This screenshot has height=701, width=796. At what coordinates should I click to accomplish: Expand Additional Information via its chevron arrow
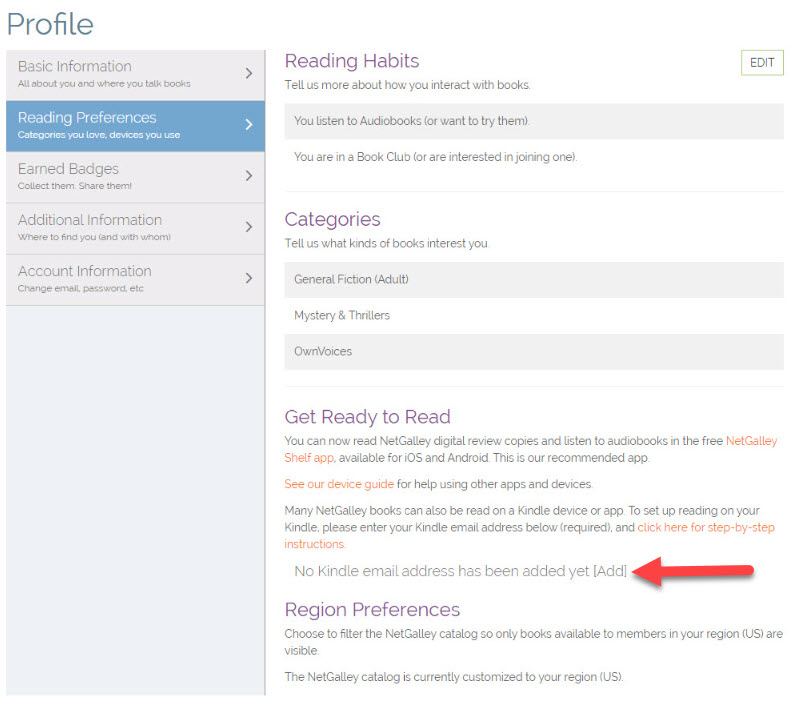pos(249,227)
